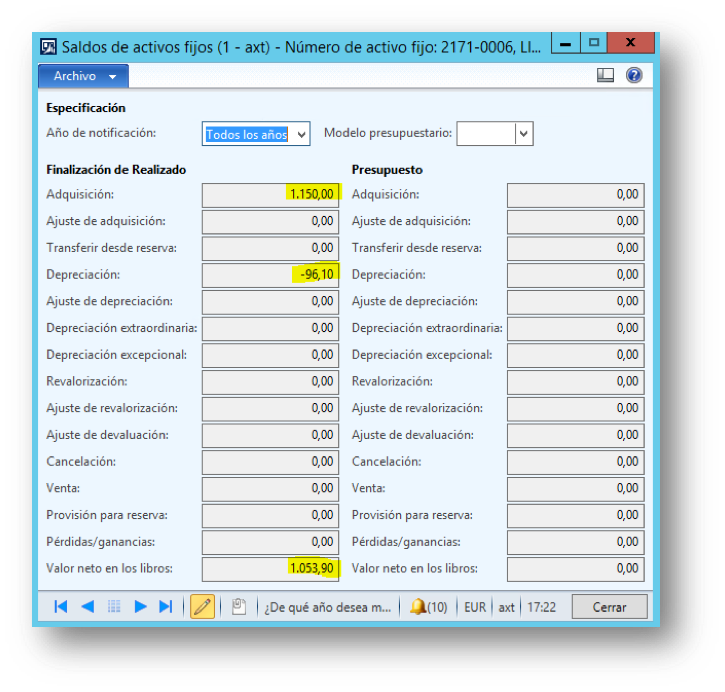The width and height of the screenshot is (725, 692).
Task: Click Presupuesto Ajuste de devaluación field
Action: click(x=576, y=435)
